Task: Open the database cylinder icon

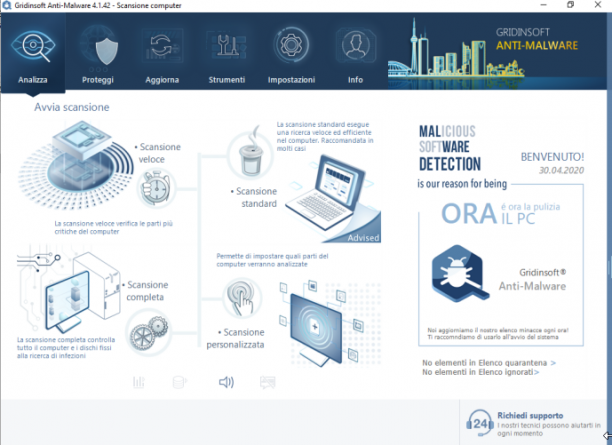Action: [x=179, y=383]
